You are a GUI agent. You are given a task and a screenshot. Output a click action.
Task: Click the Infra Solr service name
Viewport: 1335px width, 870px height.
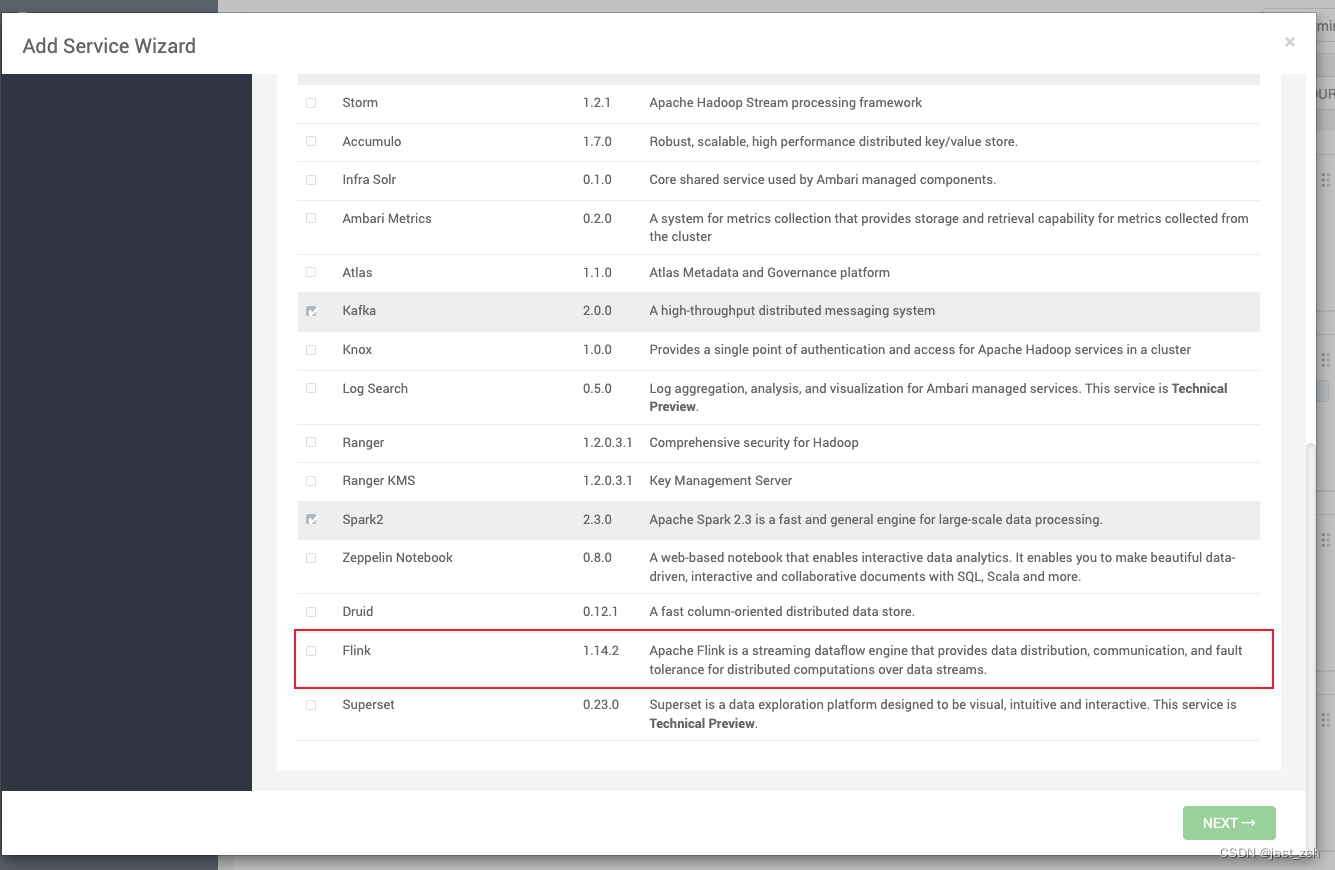369,179
